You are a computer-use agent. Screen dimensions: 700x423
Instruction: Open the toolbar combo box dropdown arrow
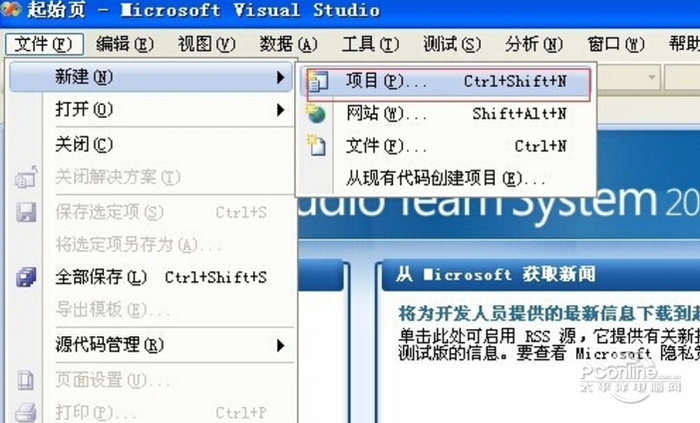click(652, 77)
